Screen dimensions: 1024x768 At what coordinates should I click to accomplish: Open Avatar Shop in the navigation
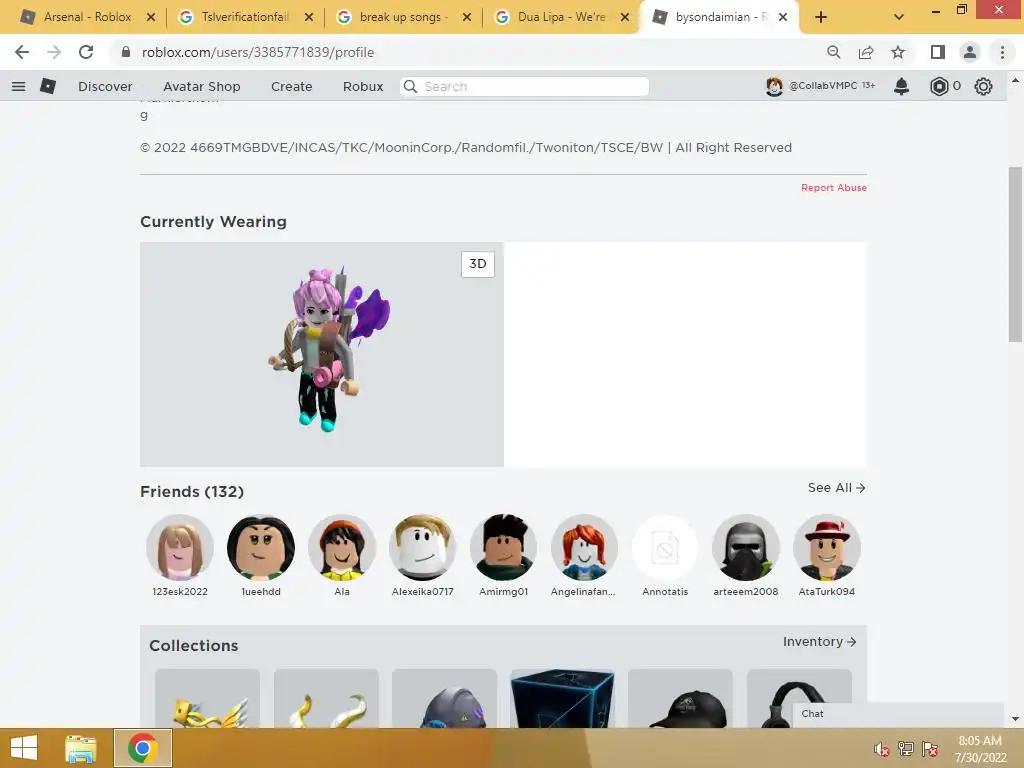[x=202, y=86]
